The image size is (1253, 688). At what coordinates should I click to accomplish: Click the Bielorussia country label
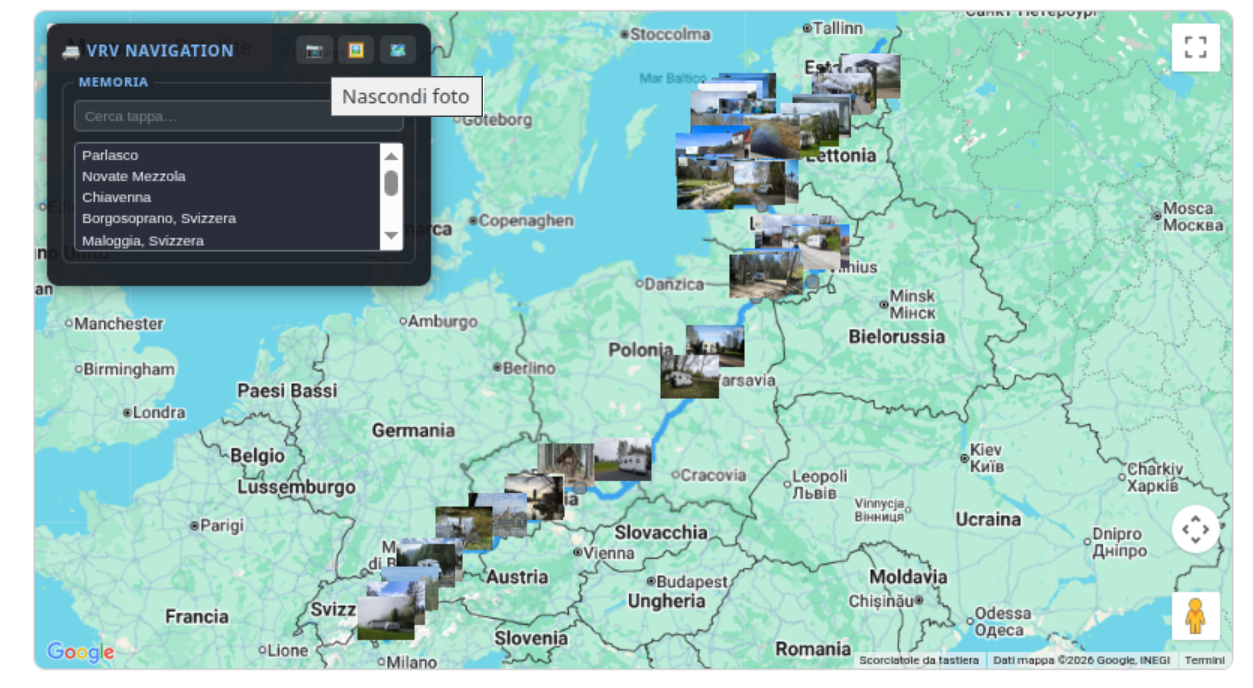click(x=897, y=337)
